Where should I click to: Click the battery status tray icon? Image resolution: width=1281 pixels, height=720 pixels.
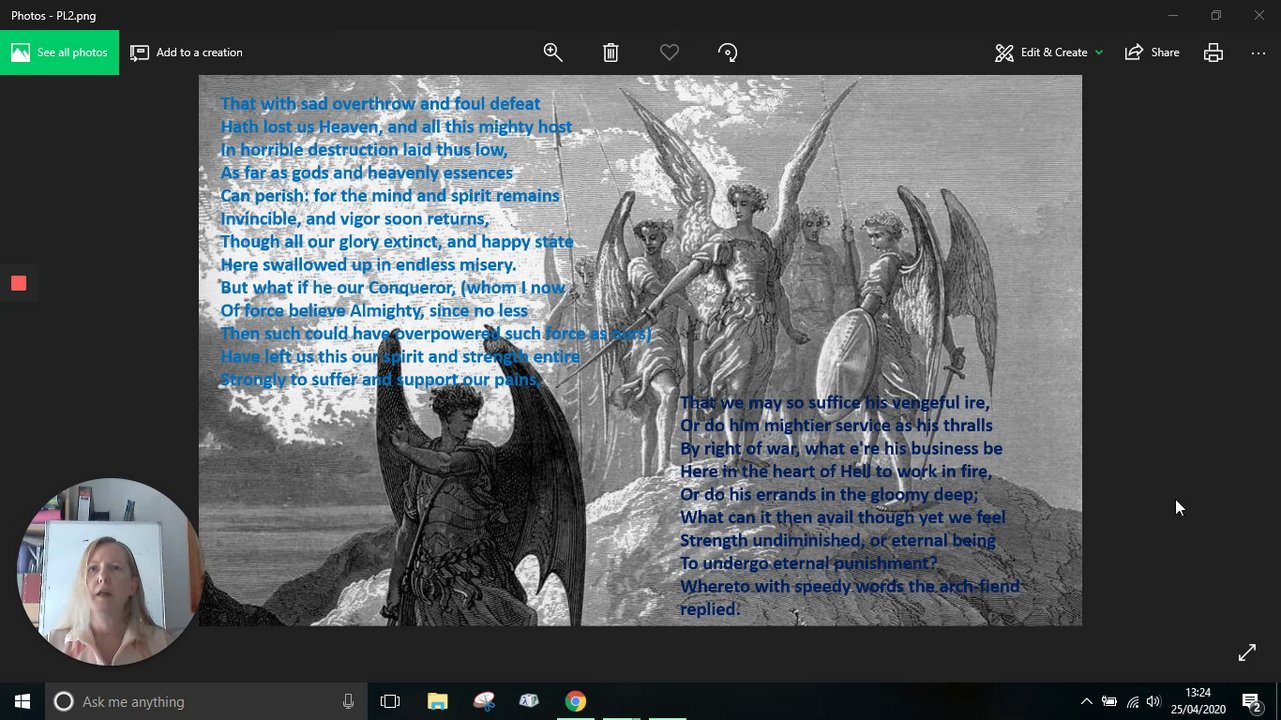coord(1109,701)
